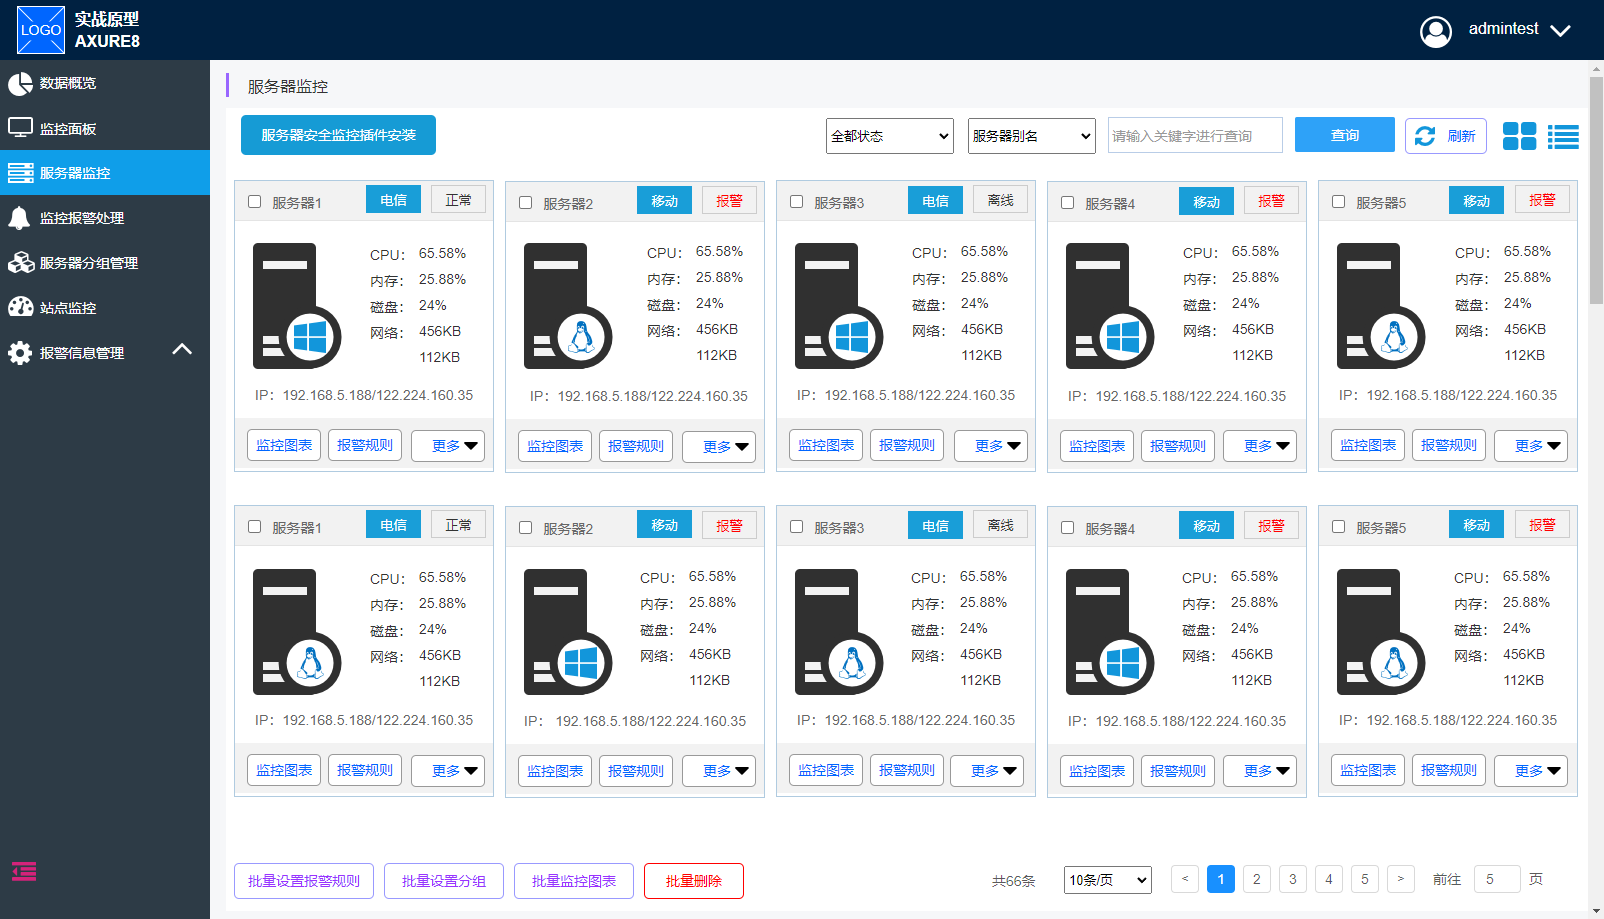Switch to grid card view icon

[1520, 136]
